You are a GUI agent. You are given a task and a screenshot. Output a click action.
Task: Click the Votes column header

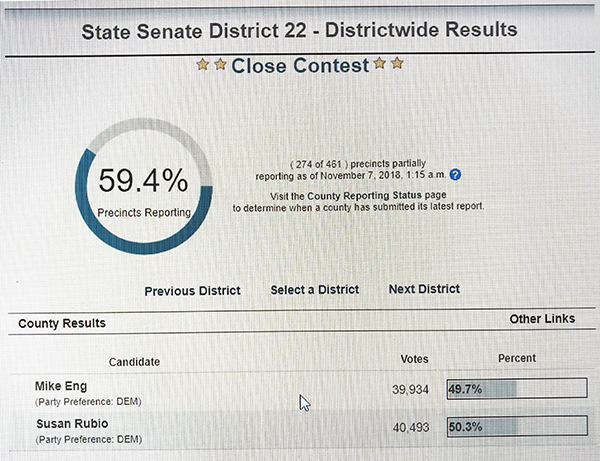[414, 359]
